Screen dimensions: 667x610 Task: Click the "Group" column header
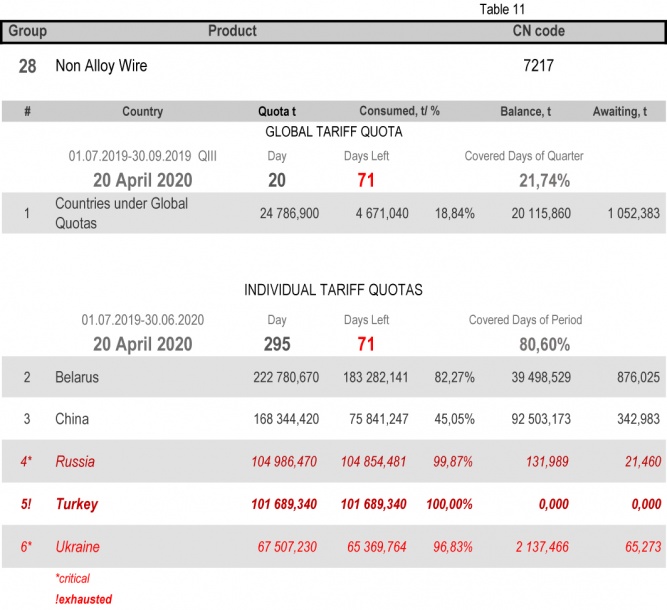(27, 31)
